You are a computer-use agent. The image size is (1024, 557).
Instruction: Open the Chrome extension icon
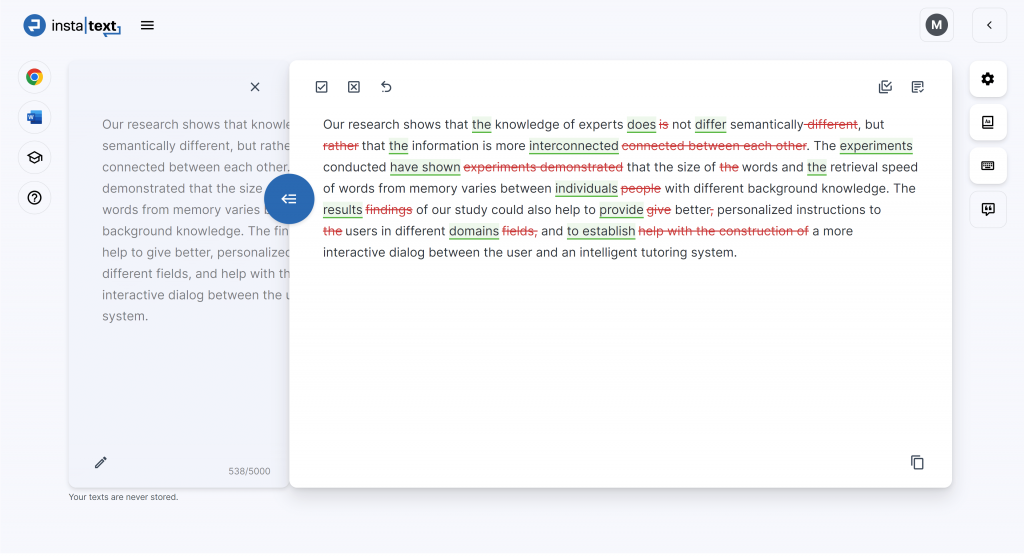point(35,77)
